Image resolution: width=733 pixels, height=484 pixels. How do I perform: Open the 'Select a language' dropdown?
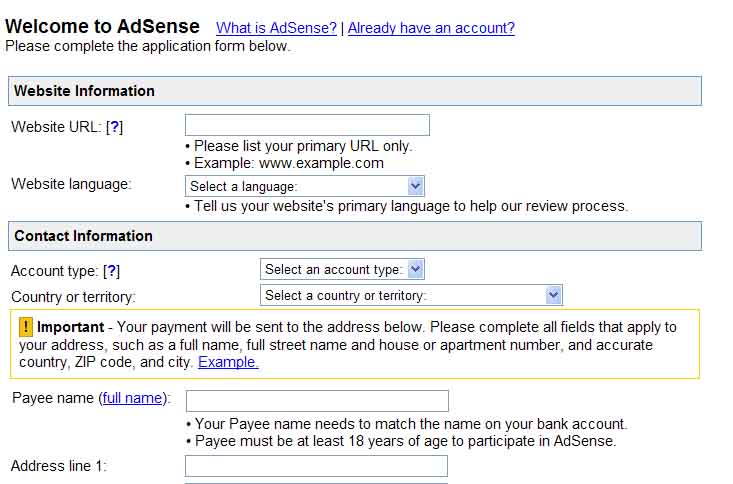[305, 186]
